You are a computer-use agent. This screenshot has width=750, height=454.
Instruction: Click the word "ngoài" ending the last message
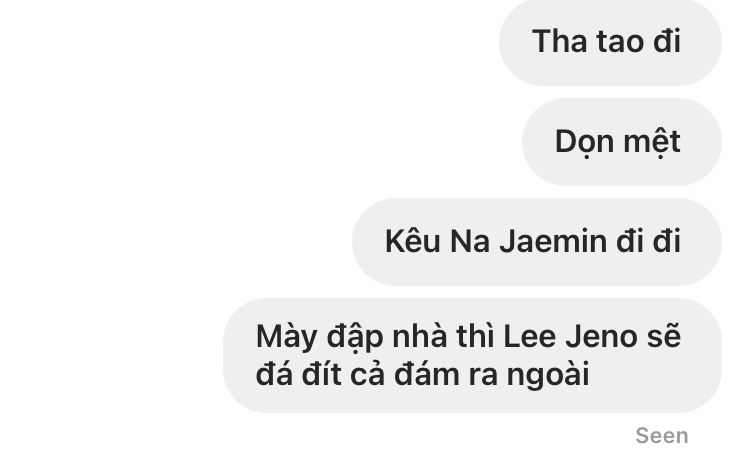pyautogui.click(x=548, y=375)
